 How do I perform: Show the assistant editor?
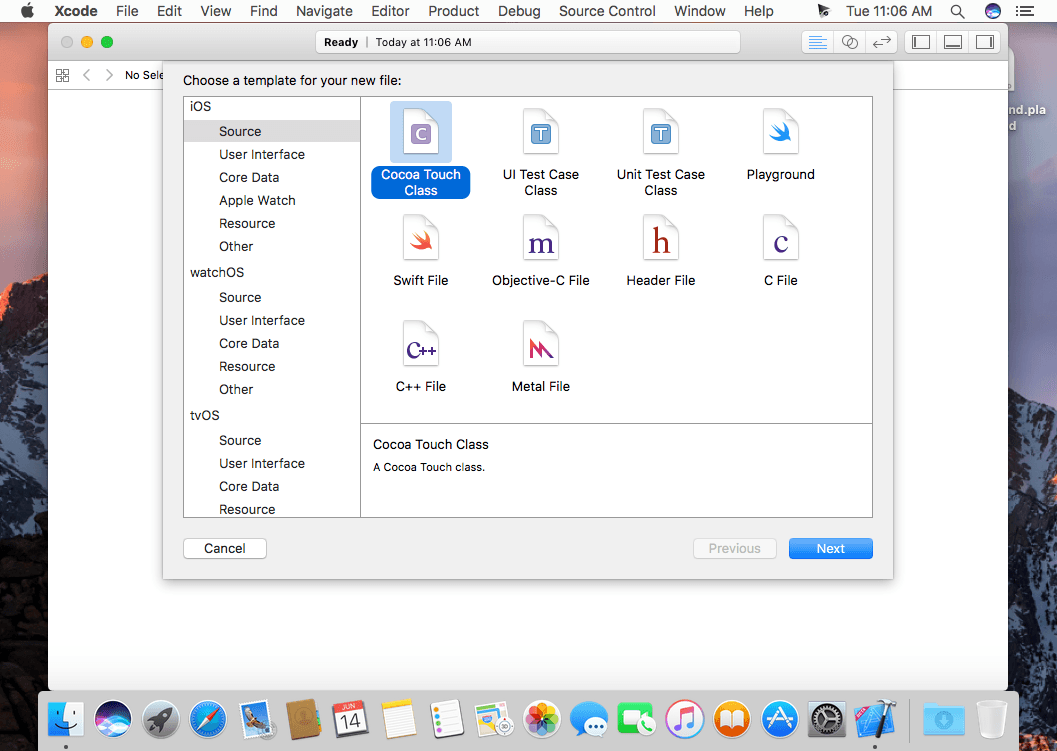(x=849, y=42)
